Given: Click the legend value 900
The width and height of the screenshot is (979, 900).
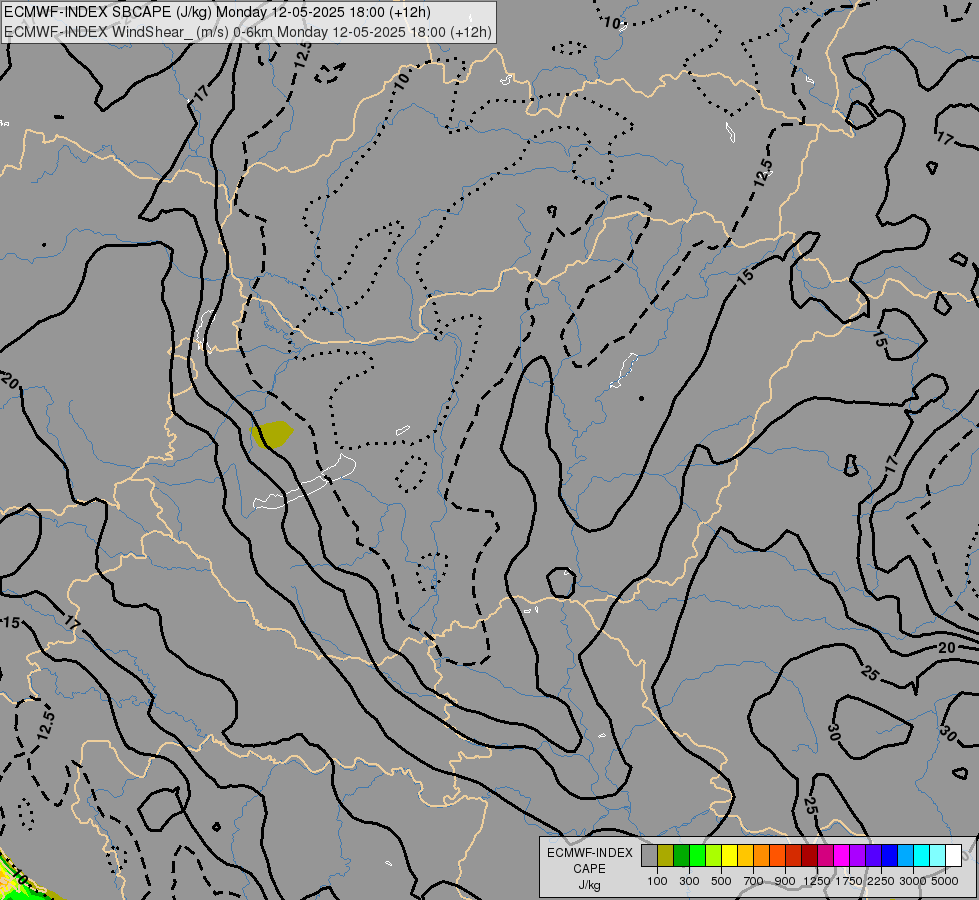Looking at the screenshot, I should [x=785, y=881].
